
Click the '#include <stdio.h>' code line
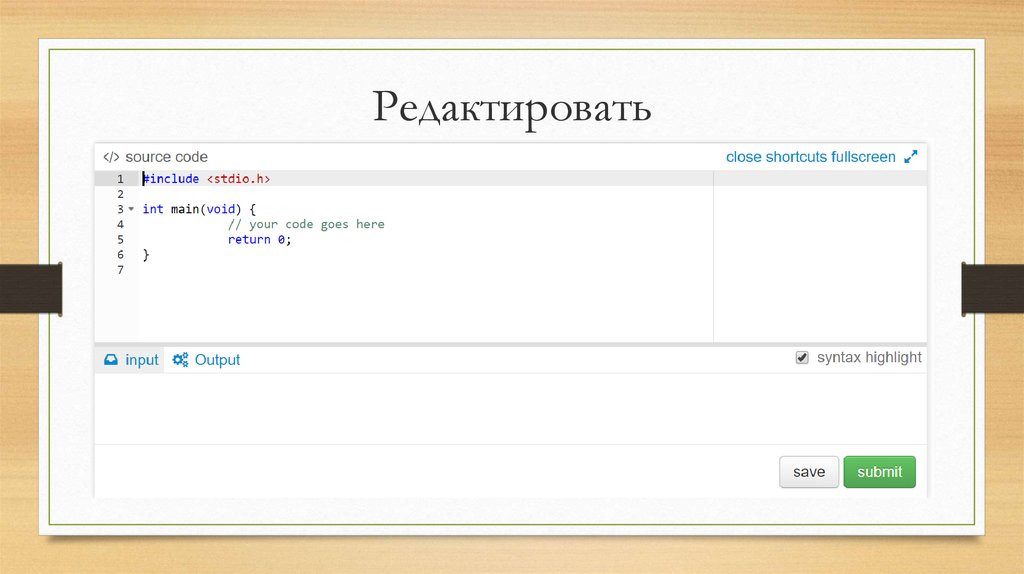[206, 178]
